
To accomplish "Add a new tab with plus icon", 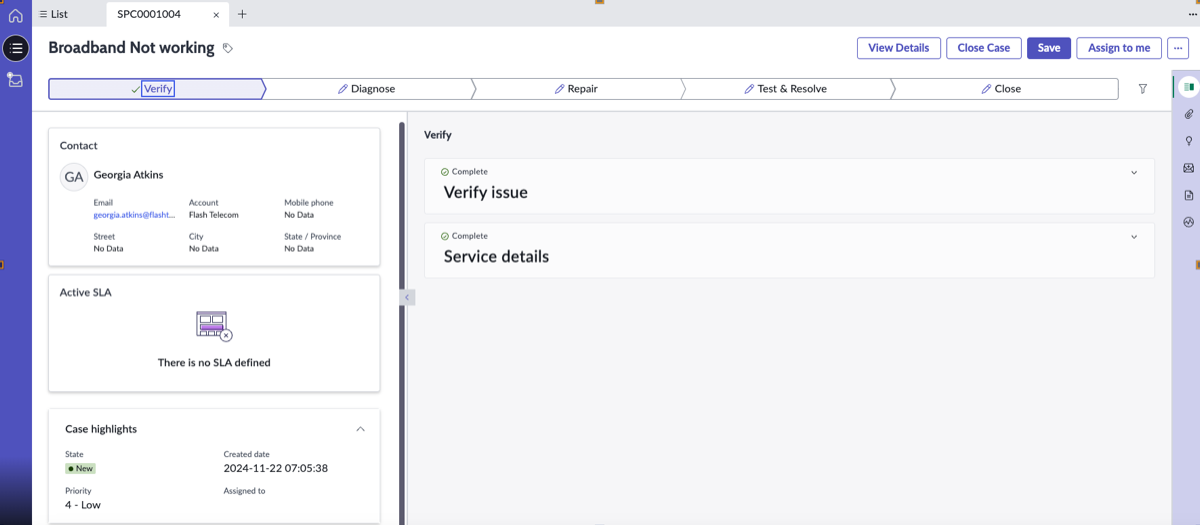I will coord(242,14).
